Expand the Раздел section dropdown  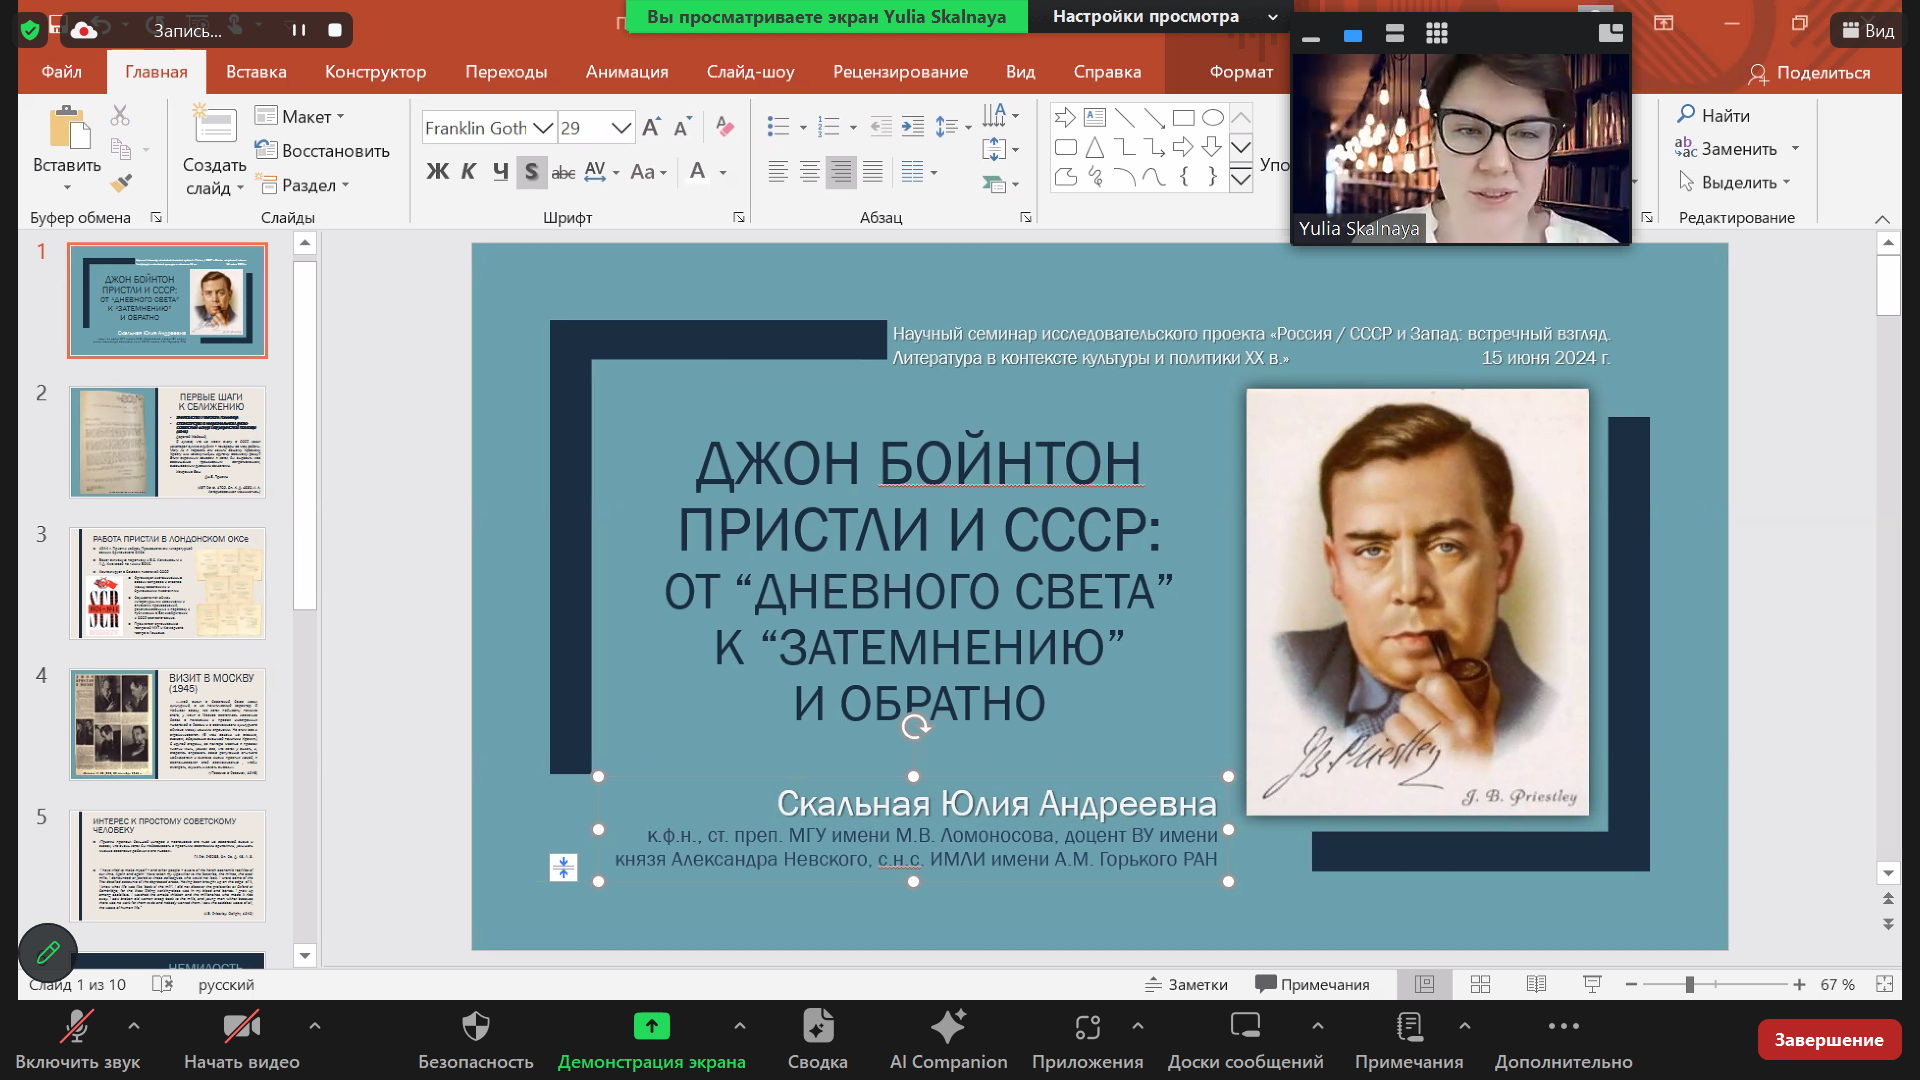302,185
